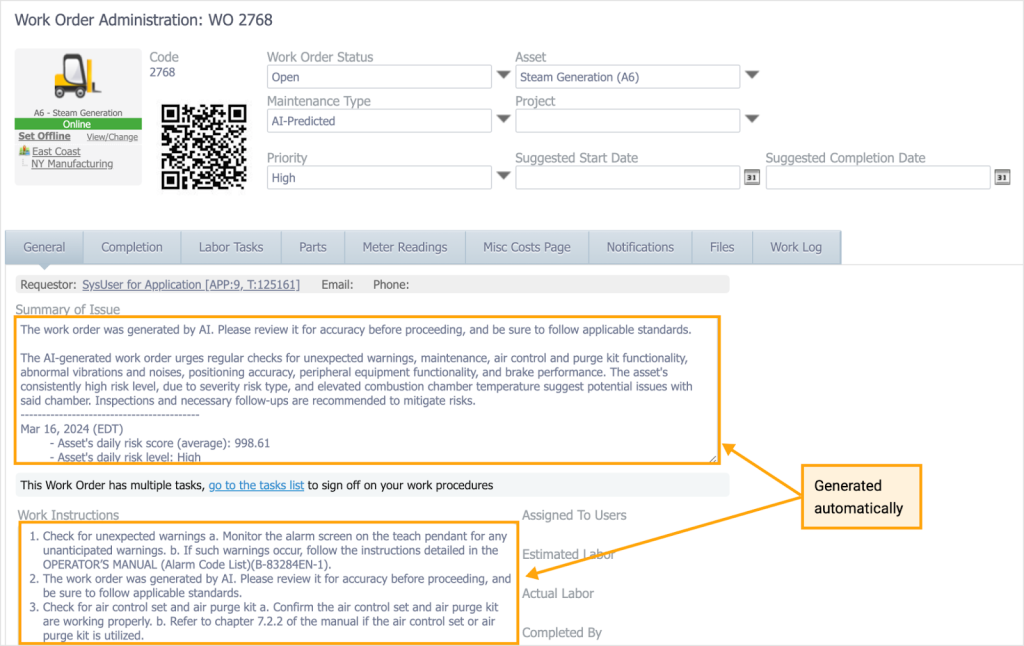Image resolution: width=1024 pixels, height=646 pixels.
Task: Click the View/Change link
Action: 112,137
